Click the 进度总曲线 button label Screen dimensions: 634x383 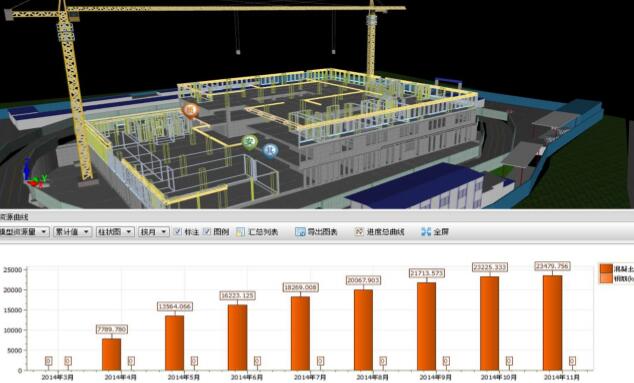(385, 232)
